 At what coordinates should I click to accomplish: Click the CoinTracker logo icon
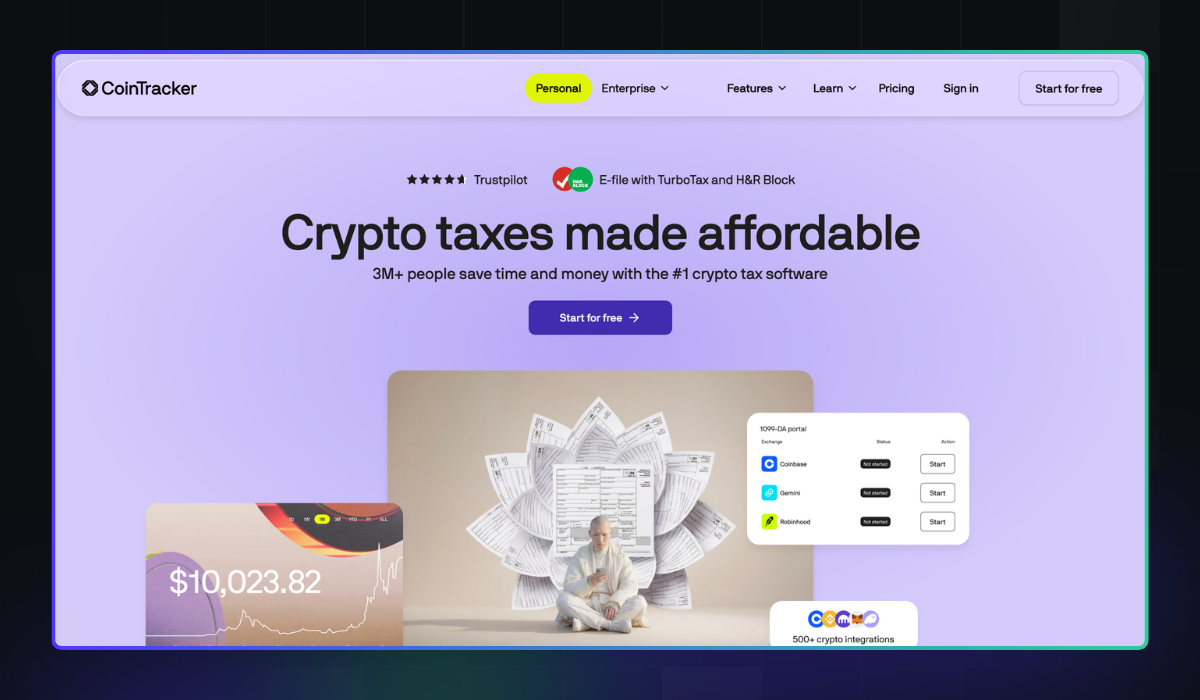point(90,88)
